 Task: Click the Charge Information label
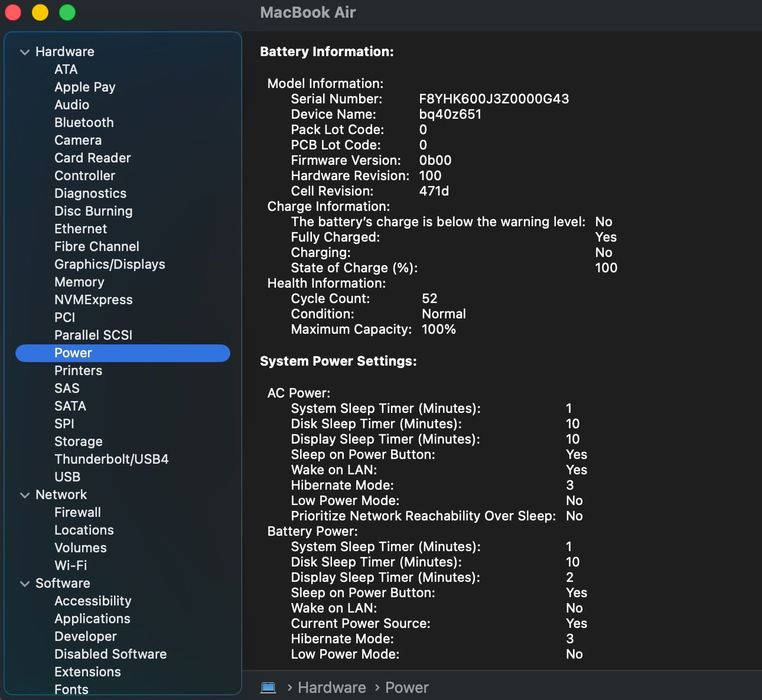[x=328, y=207]
